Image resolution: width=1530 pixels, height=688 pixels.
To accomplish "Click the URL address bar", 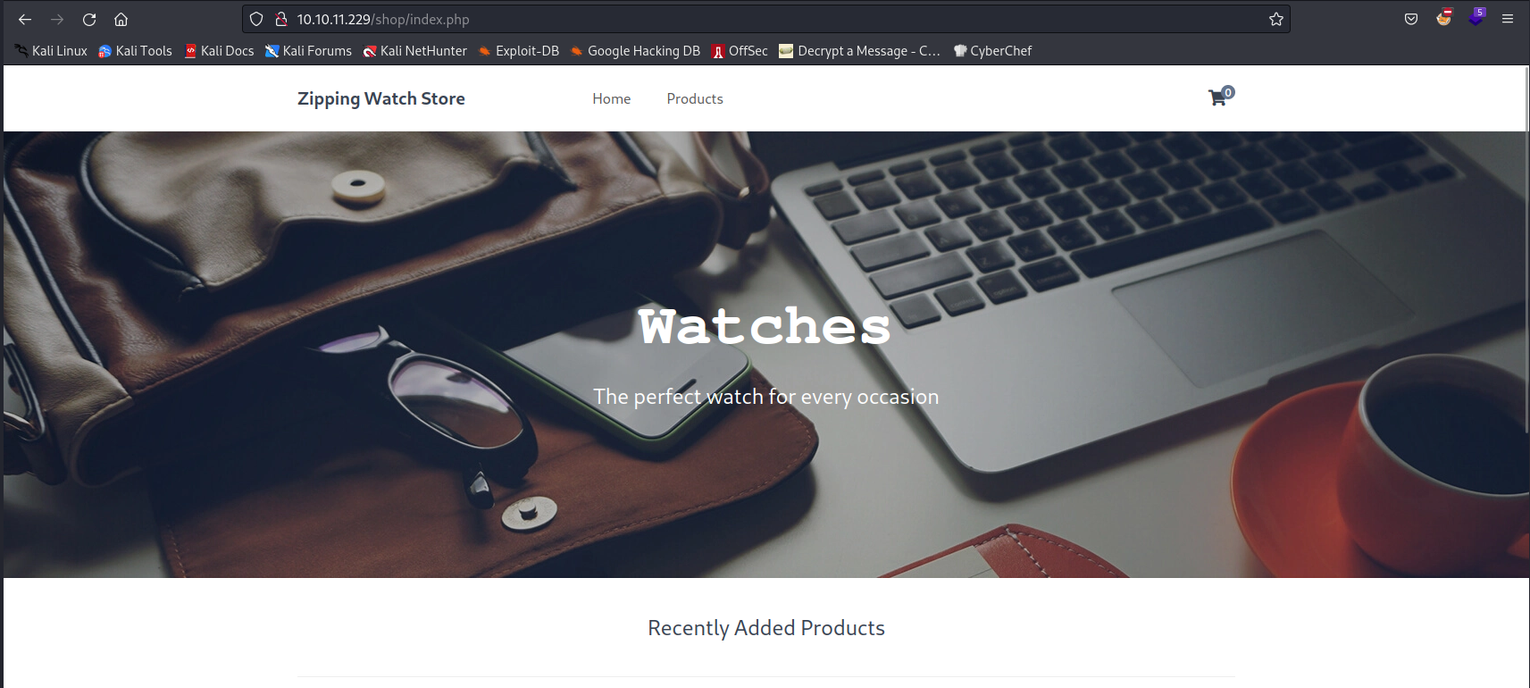I will tap(765, 19).
